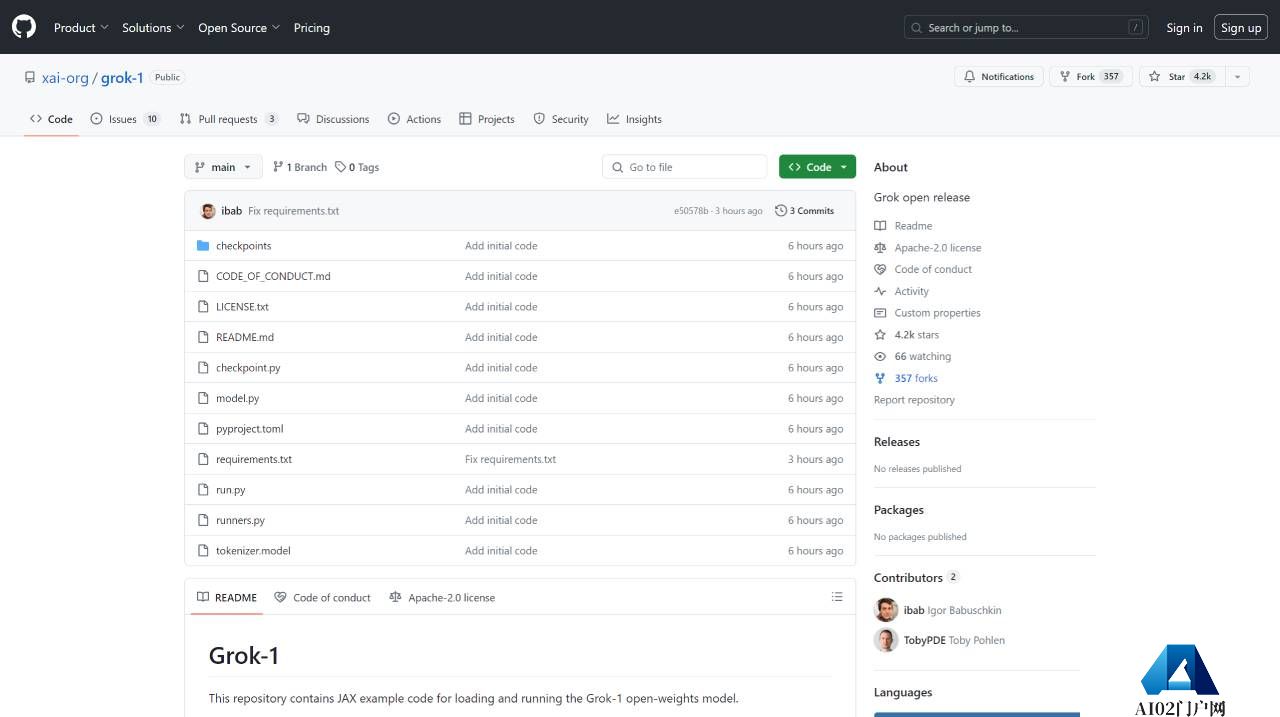Click the Sign in link
Viewport: 1280px width, 717px height.
coord(1184,28)
